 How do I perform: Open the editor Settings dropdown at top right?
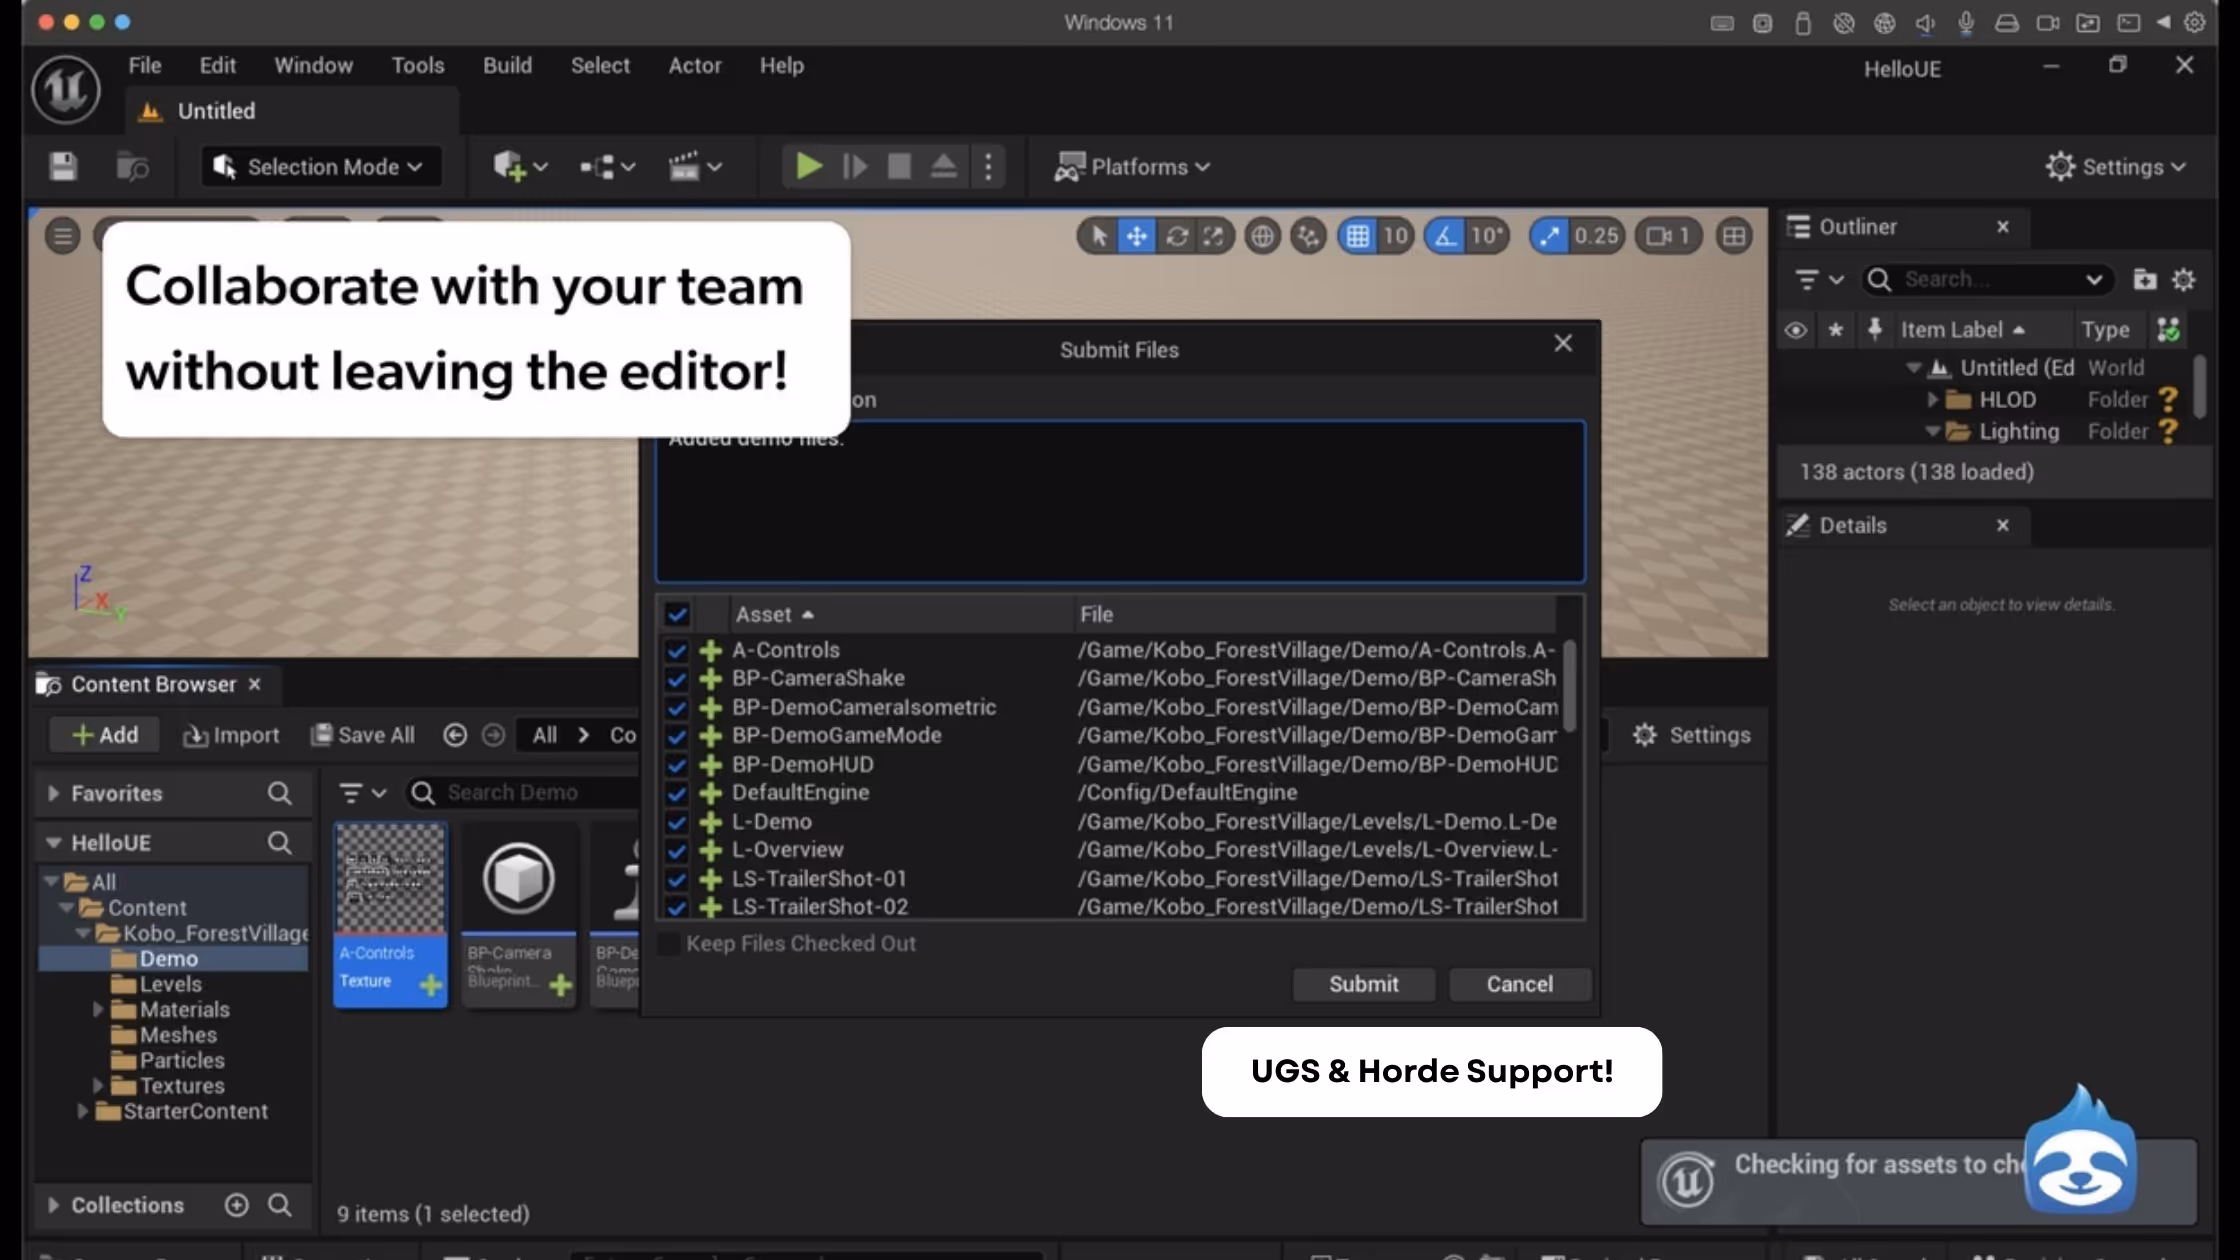click(2115, 166)
